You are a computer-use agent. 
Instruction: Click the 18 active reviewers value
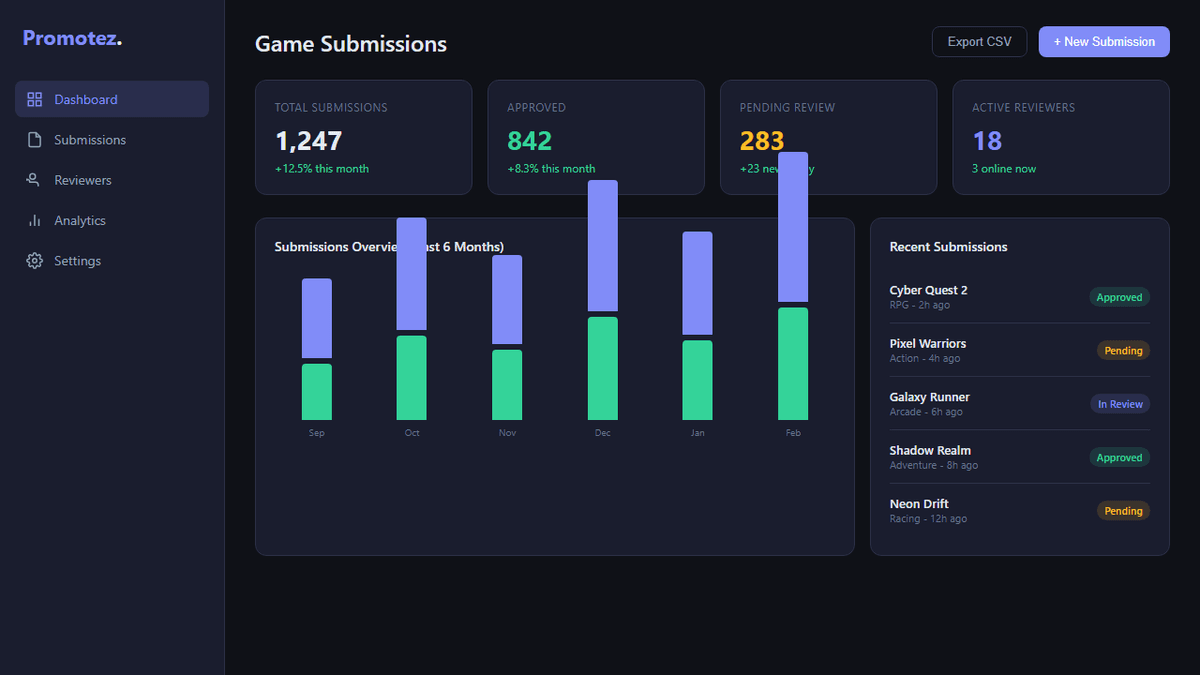[x=987, y=141]
